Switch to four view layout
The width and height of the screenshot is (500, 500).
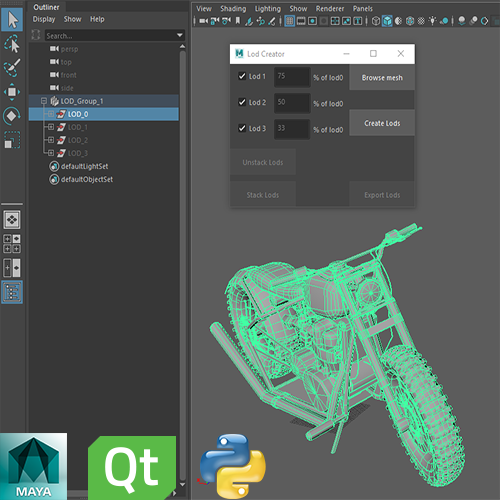click(x=12, y=244)
